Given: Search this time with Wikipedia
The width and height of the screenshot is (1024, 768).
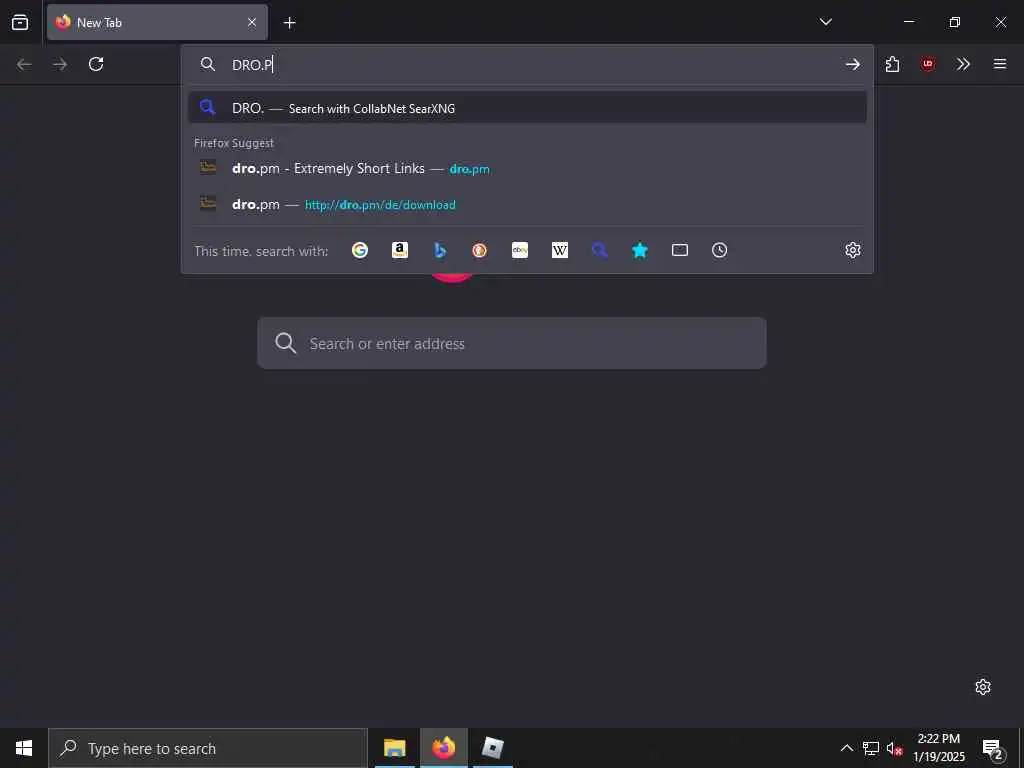Looking at the screenshot, I should pyautogui.click(x=560, y=250).
